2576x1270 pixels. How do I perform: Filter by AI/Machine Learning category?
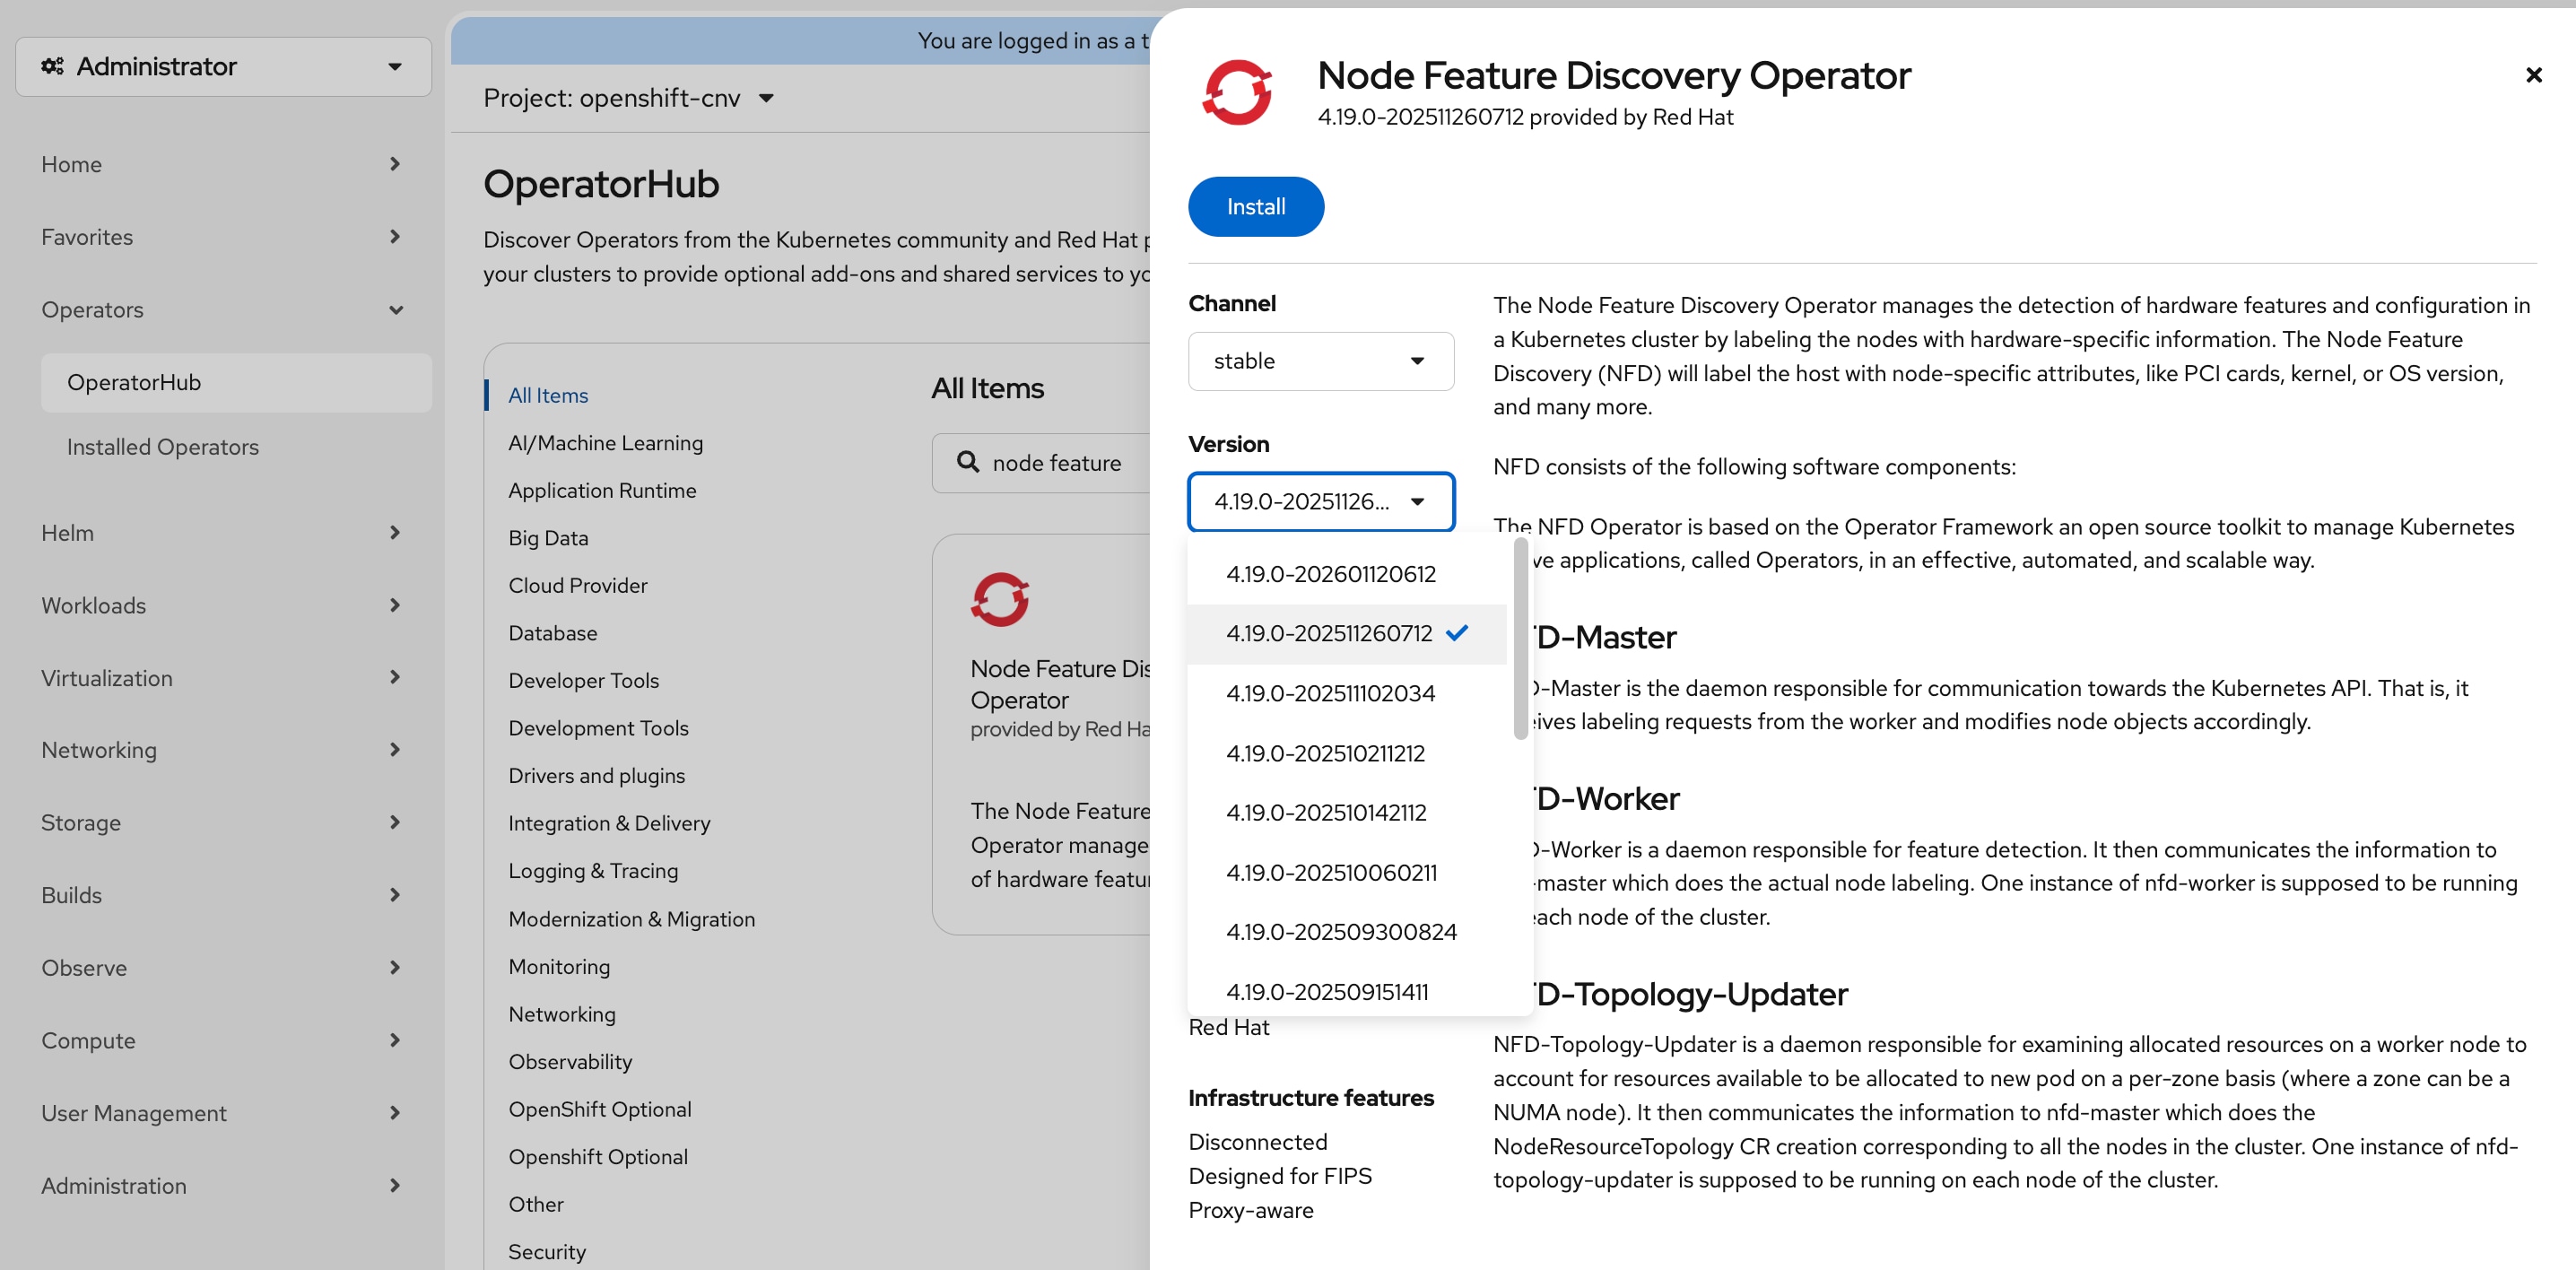605,443
